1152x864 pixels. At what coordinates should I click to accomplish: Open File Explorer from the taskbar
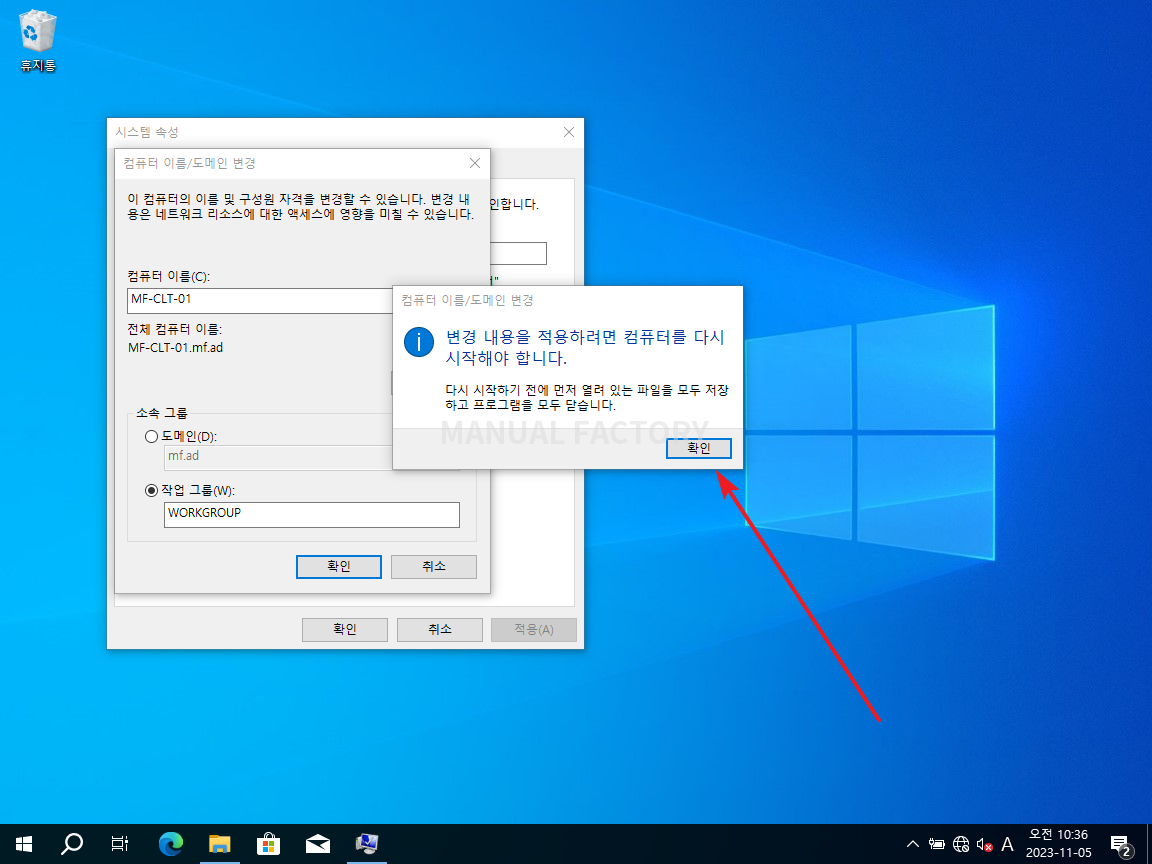tap(220, 844)
